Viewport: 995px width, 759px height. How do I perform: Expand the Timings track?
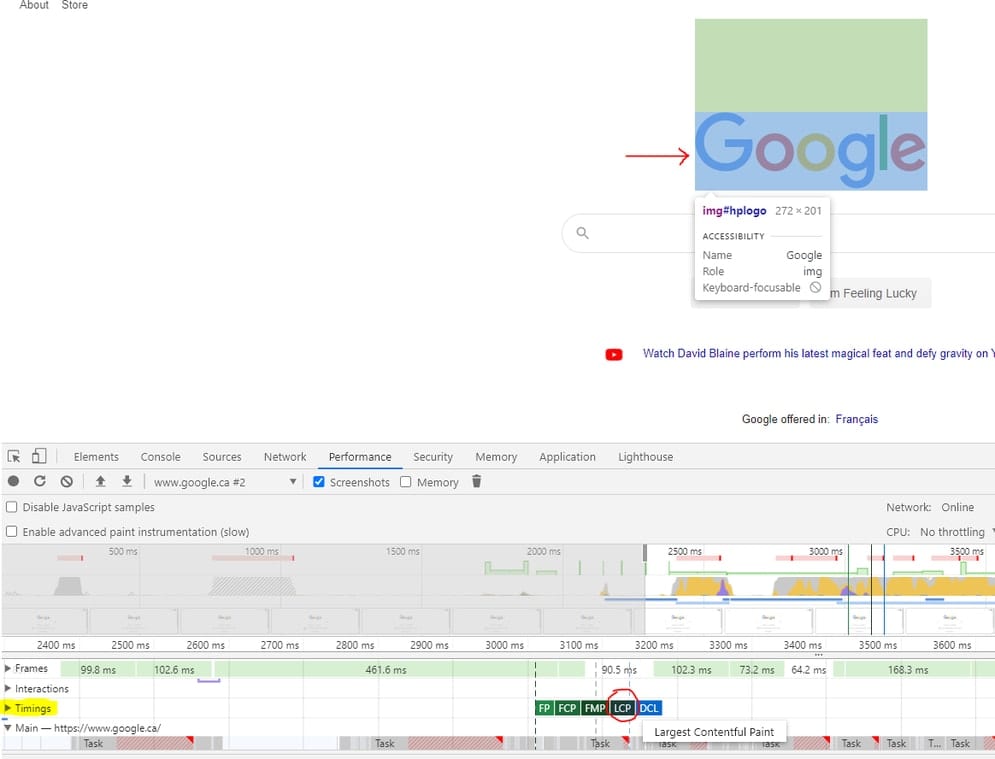[x=8, y=708]
